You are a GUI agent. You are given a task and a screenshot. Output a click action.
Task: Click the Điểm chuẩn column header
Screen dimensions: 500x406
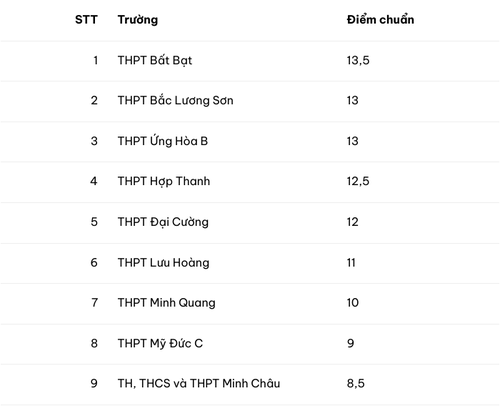tap(380, 20)
